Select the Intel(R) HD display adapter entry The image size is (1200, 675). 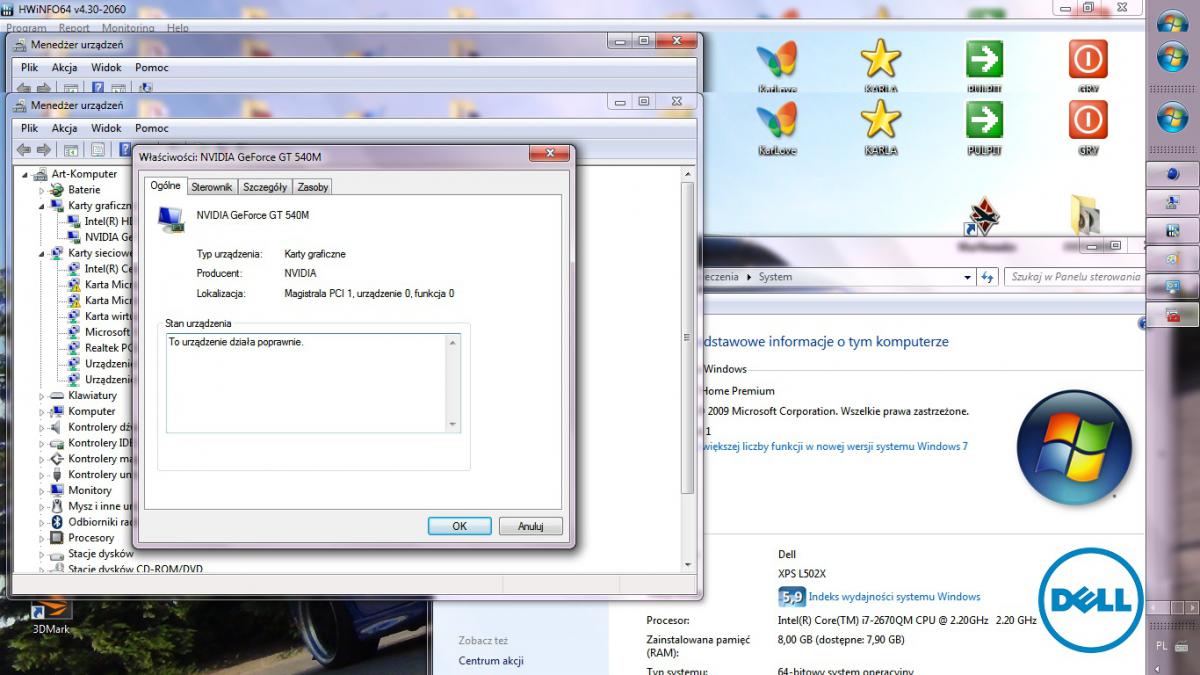109,221
